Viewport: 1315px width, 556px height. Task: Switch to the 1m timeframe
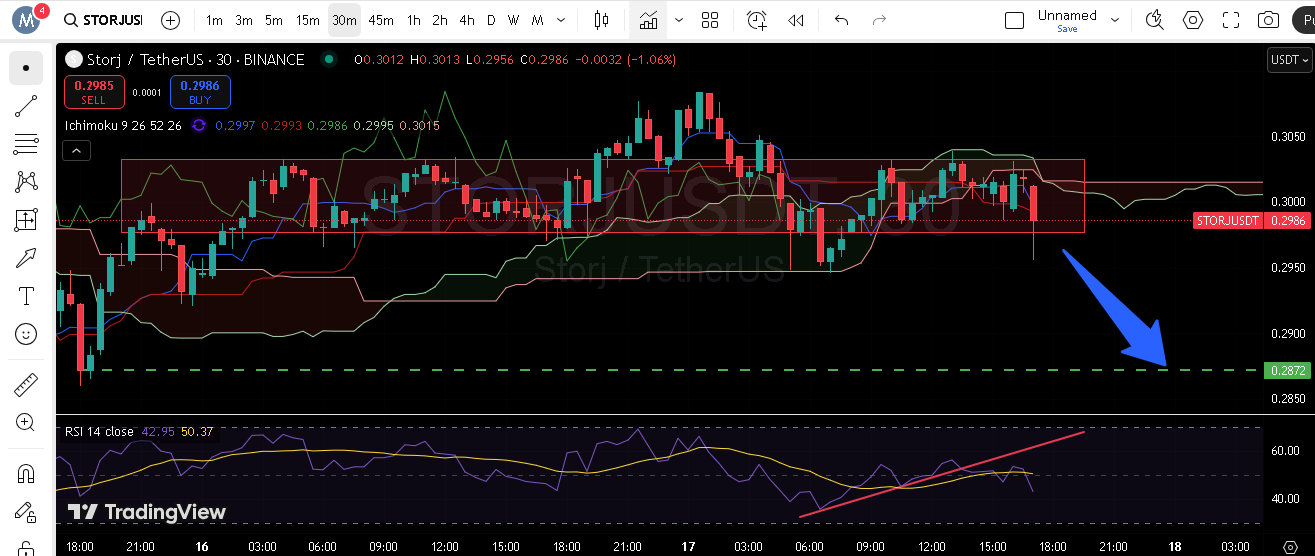[x=214, y=20]
